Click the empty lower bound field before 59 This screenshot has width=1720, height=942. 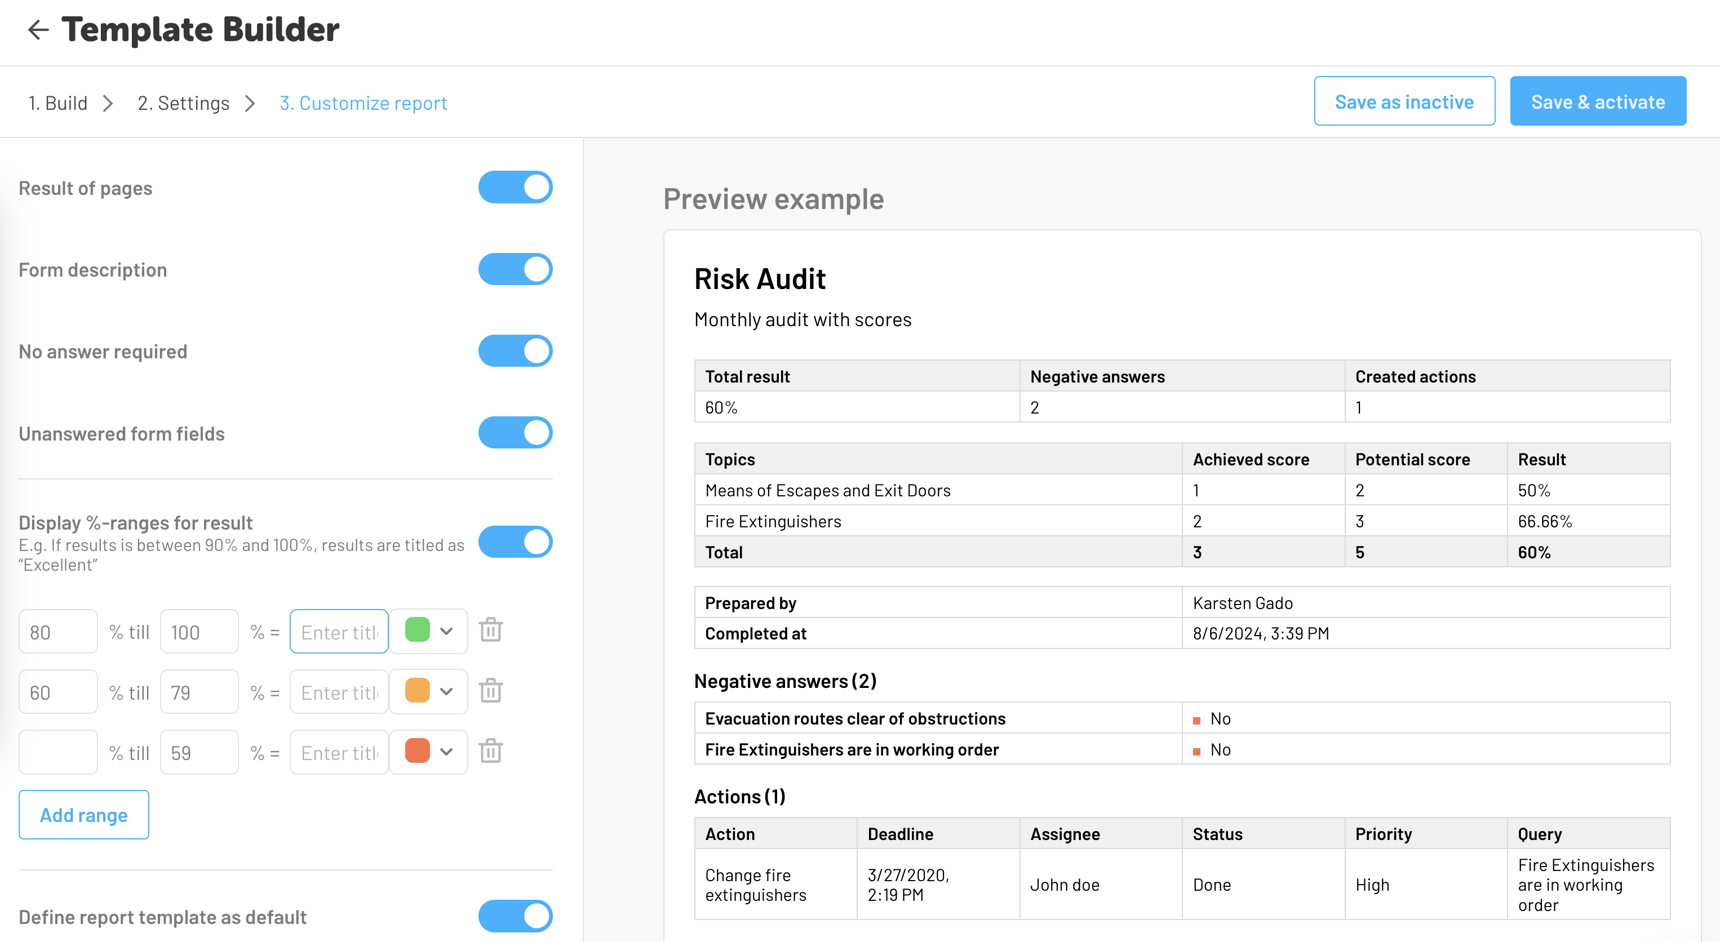(x=58, y=752)
